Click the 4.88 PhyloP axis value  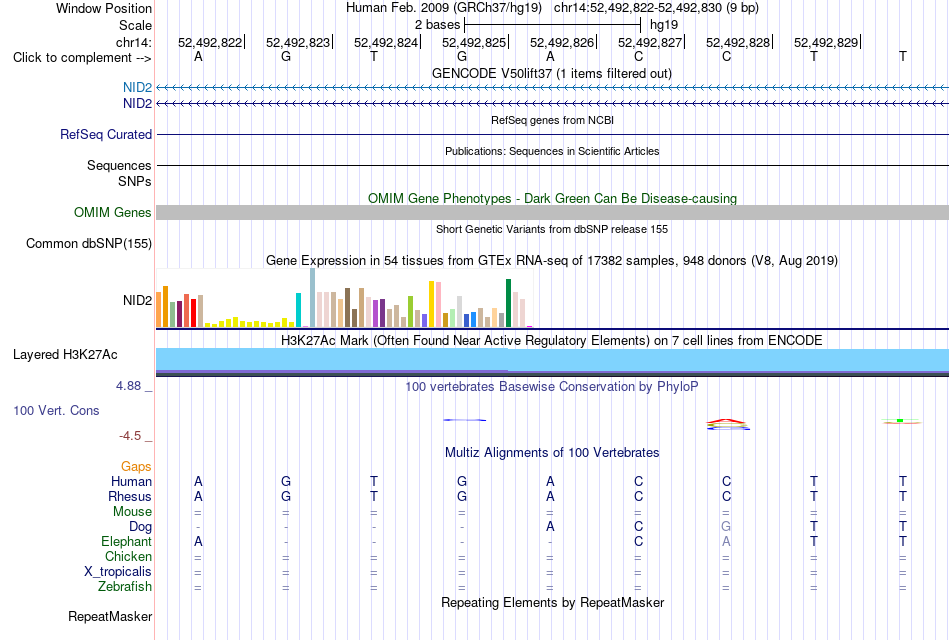point(128,386)
